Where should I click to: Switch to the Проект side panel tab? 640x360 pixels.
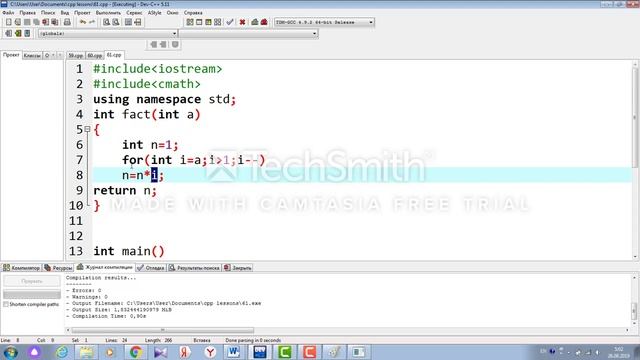pos(11,55)
